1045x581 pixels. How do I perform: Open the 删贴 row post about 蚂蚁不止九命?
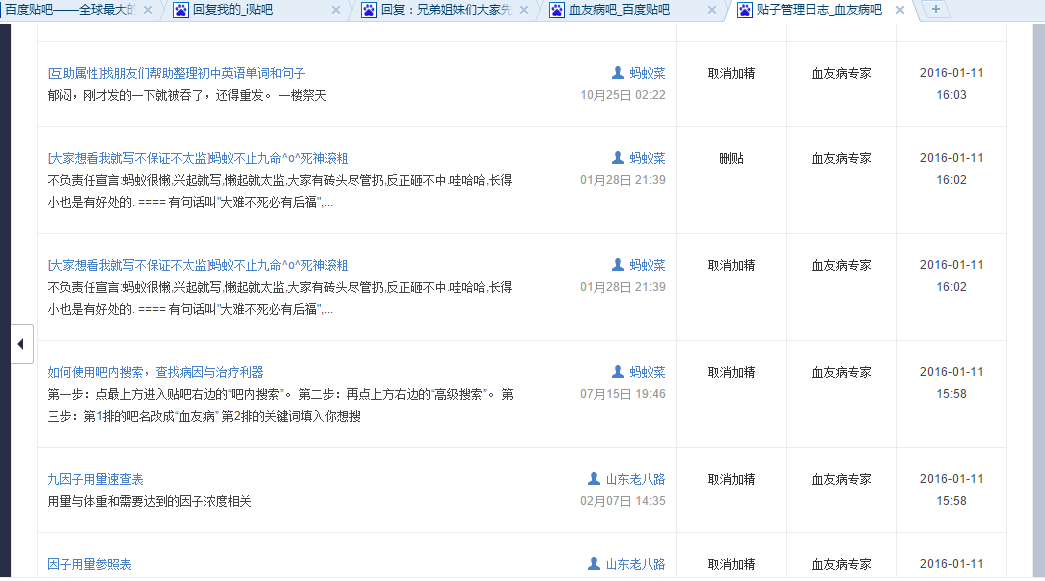[x=198, y=159]
